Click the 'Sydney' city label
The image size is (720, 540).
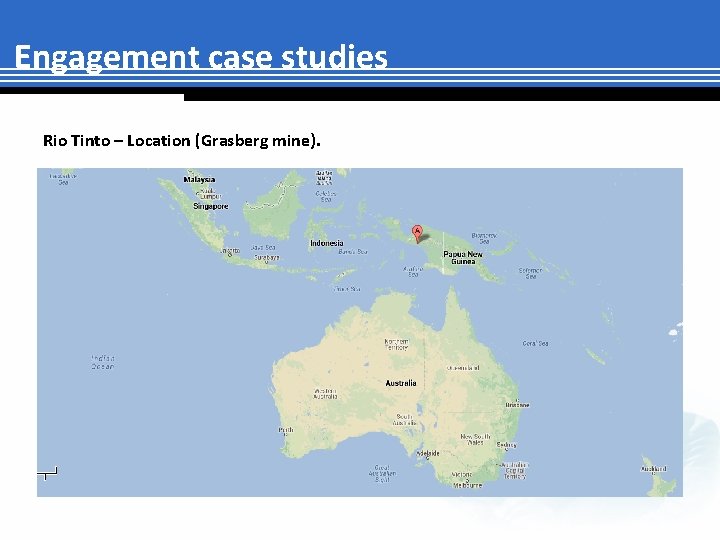[x=506, y=445]
